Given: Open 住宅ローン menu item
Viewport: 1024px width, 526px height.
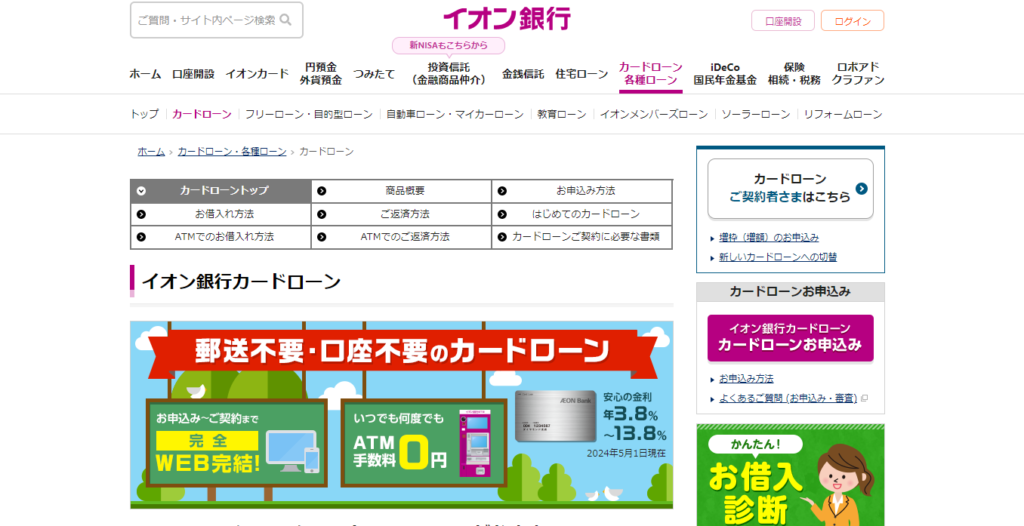Looking at the screenshot, I should point(582,74).
